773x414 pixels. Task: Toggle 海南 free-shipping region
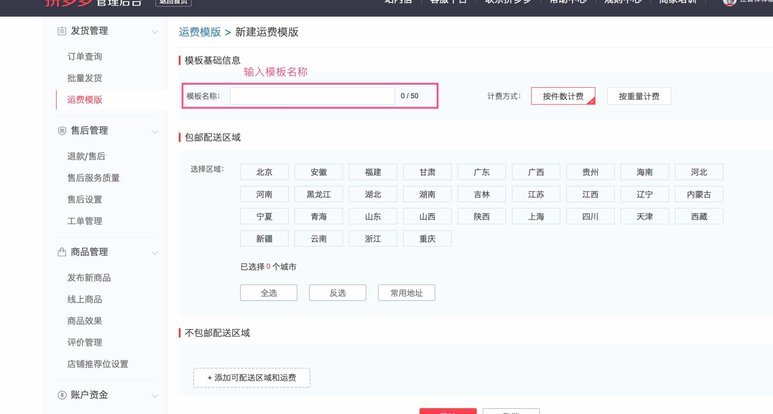[644, 172]
